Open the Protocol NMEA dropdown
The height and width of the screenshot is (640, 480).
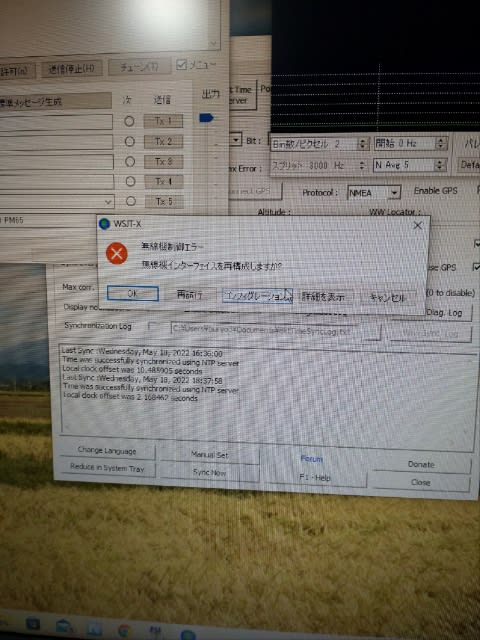[373, 192]
